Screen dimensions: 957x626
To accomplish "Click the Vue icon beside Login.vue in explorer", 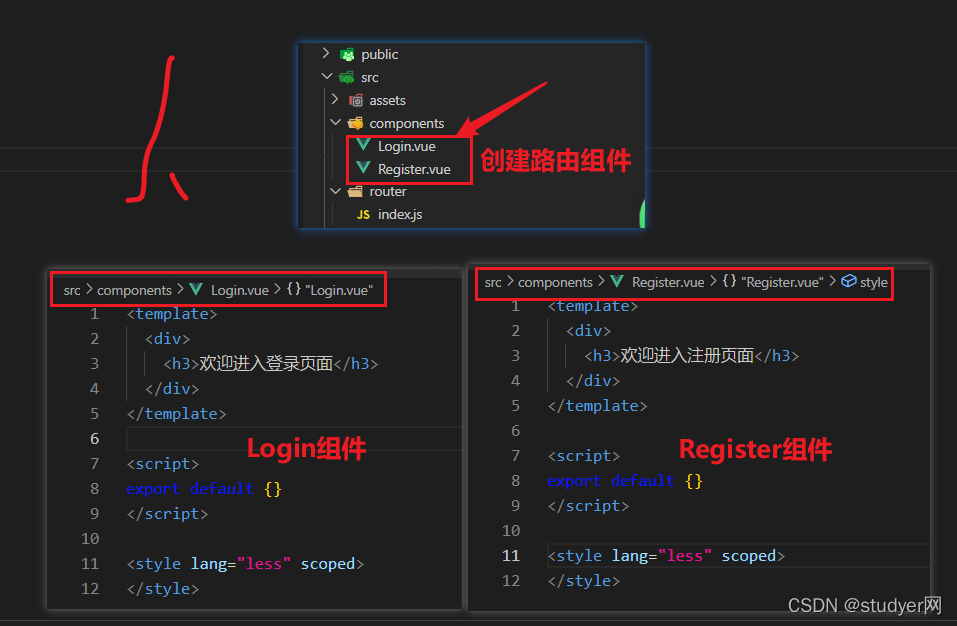I will click(x=364, y=145).
